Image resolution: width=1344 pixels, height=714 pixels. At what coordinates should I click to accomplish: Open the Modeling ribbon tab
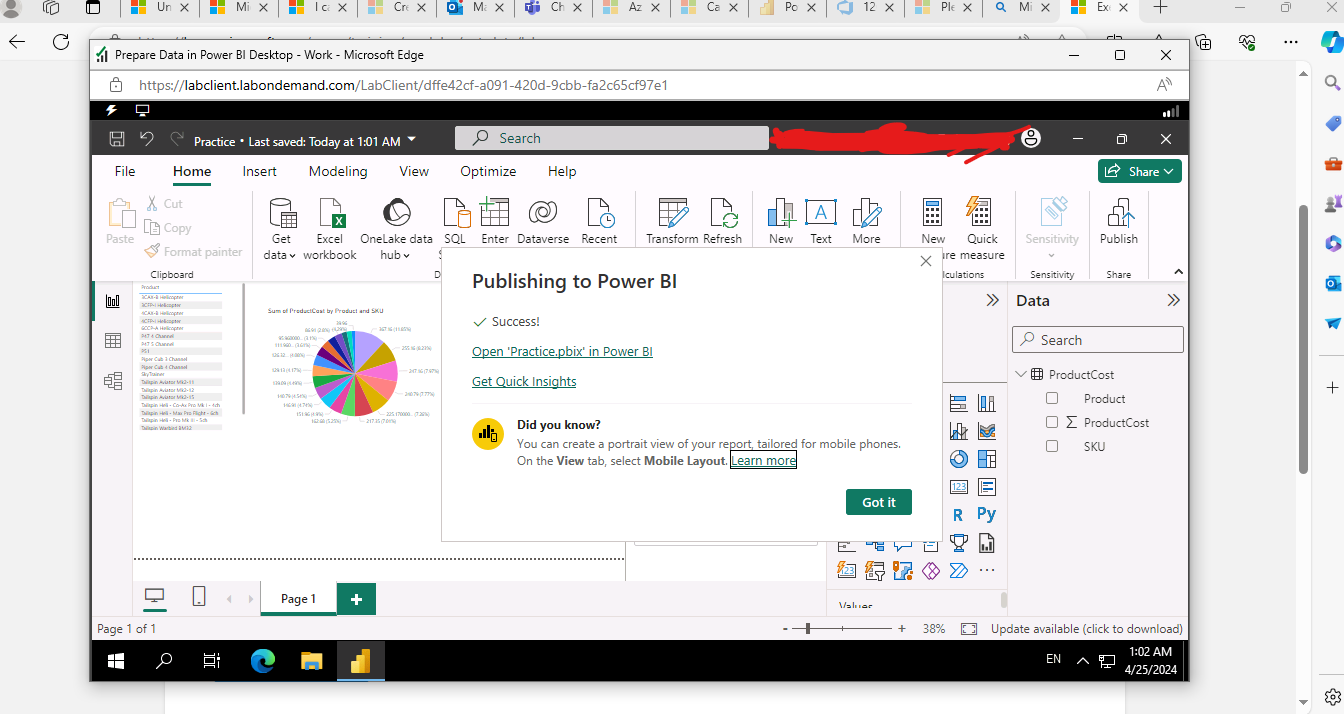[337, 171]
